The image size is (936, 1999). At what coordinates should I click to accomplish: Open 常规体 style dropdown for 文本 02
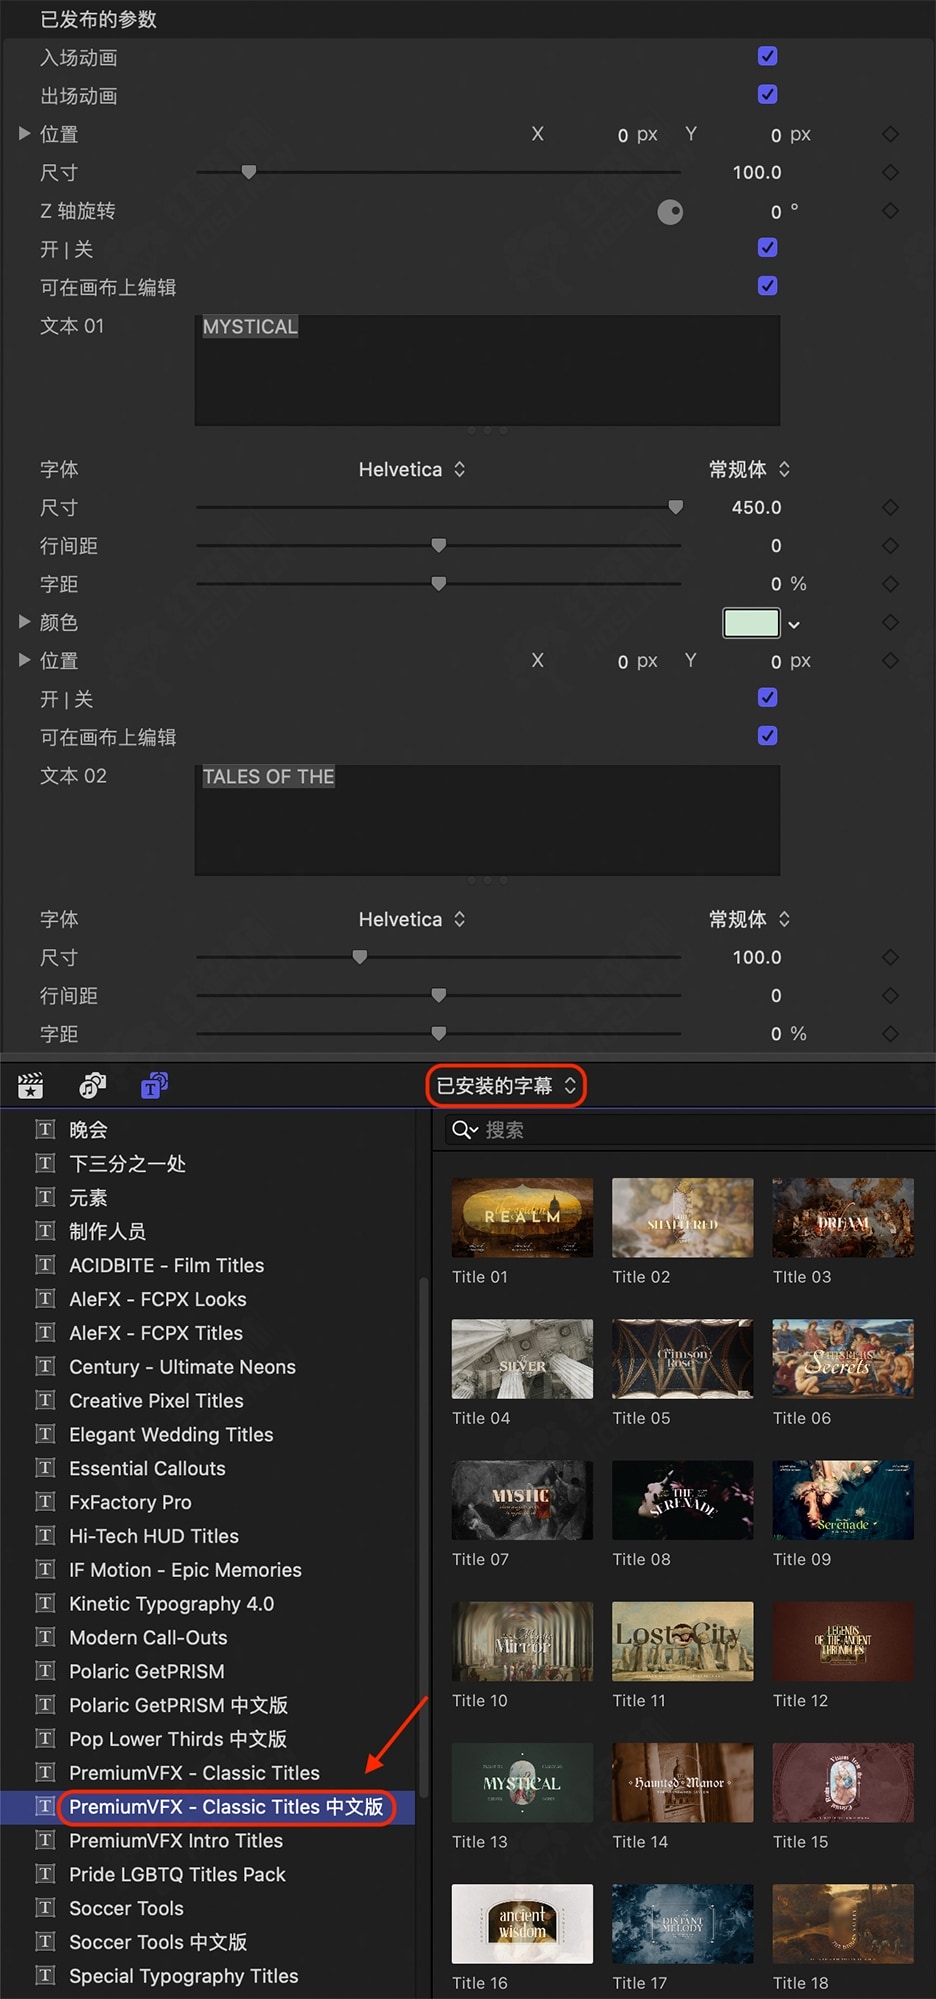pyautogui.click(x=749, y=919)
